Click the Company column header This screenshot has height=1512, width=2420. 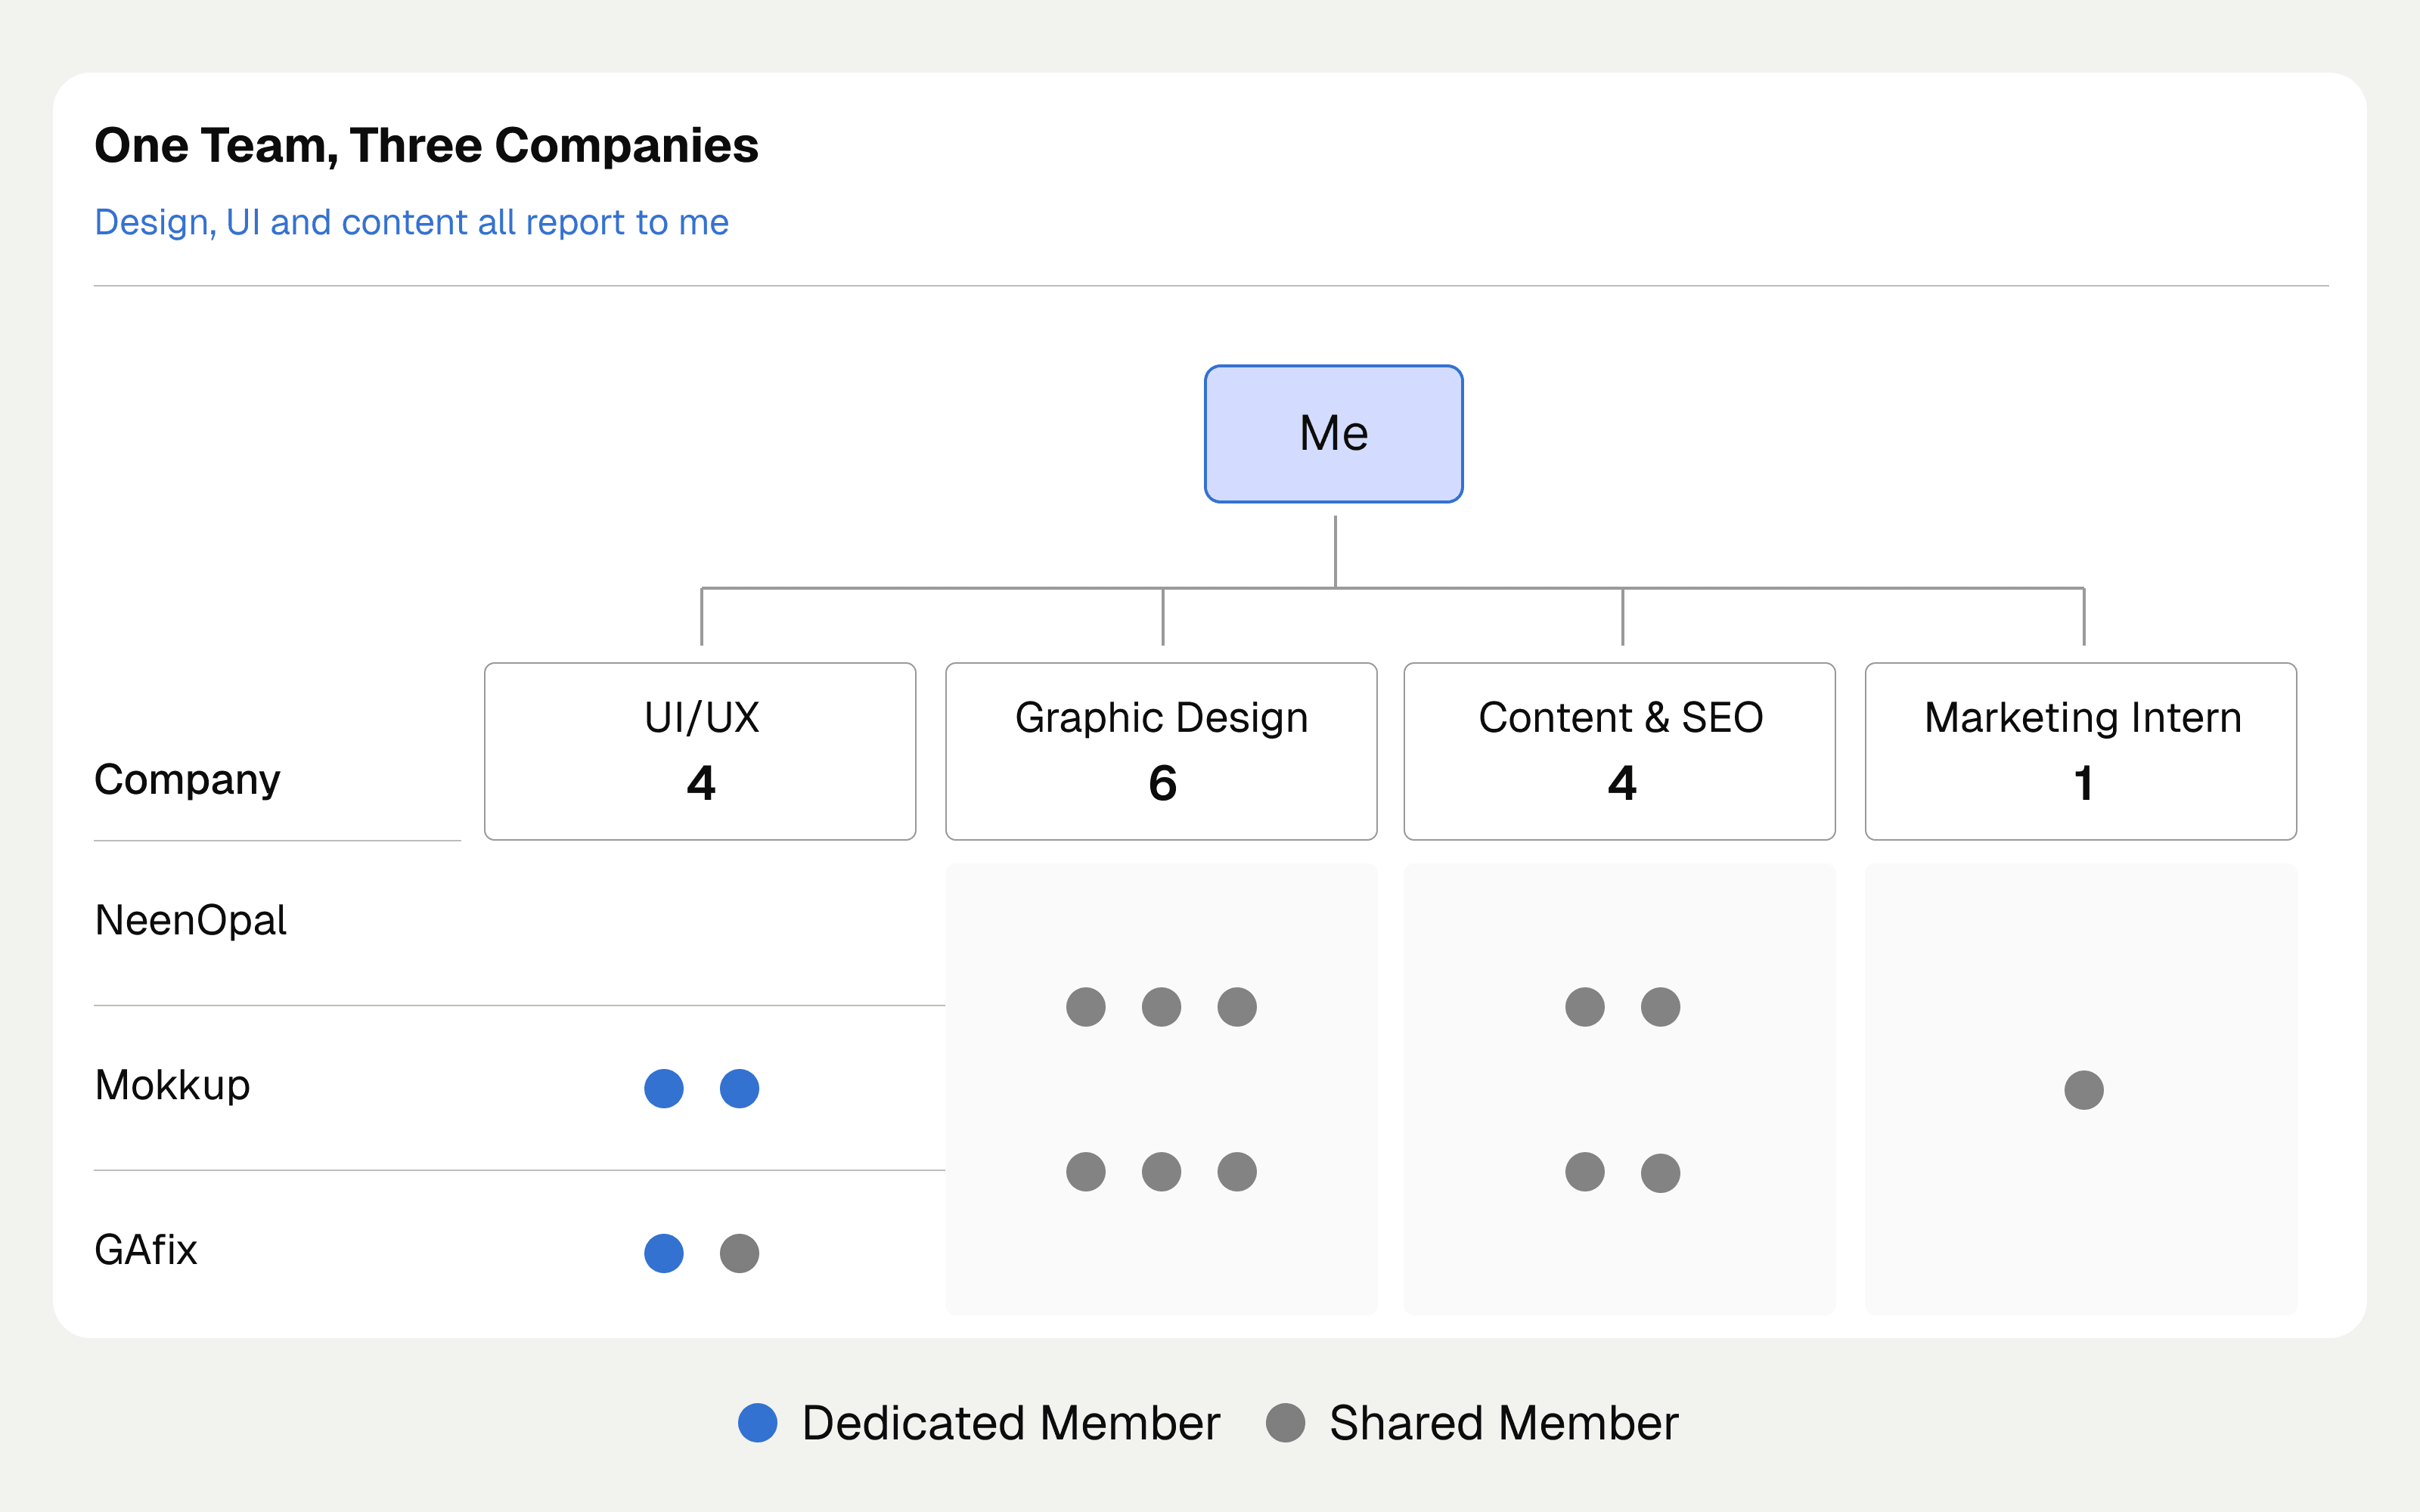click(187, 779)
